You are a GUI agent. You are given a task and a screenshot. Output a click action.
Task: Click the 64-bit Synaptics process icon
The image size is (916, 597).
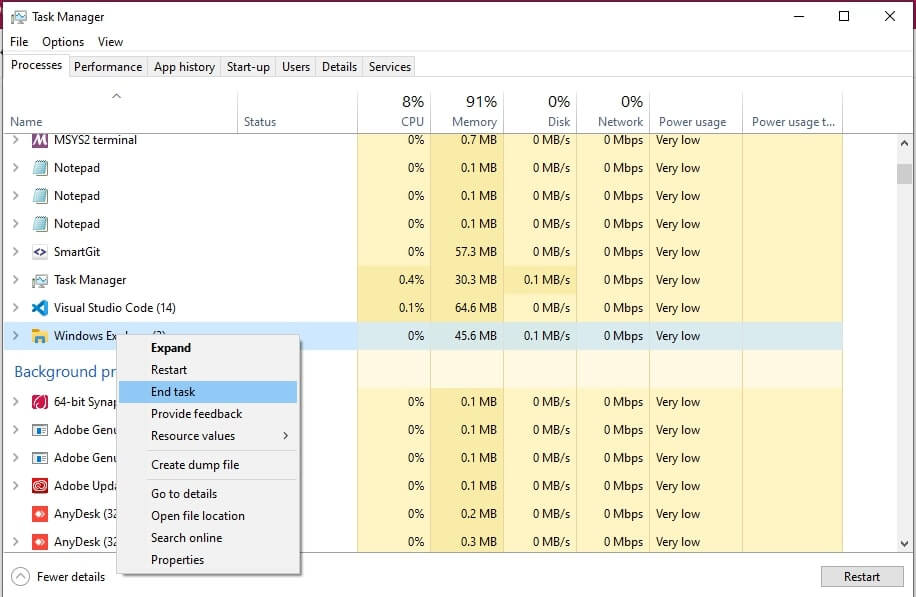(x=40, y=402)
